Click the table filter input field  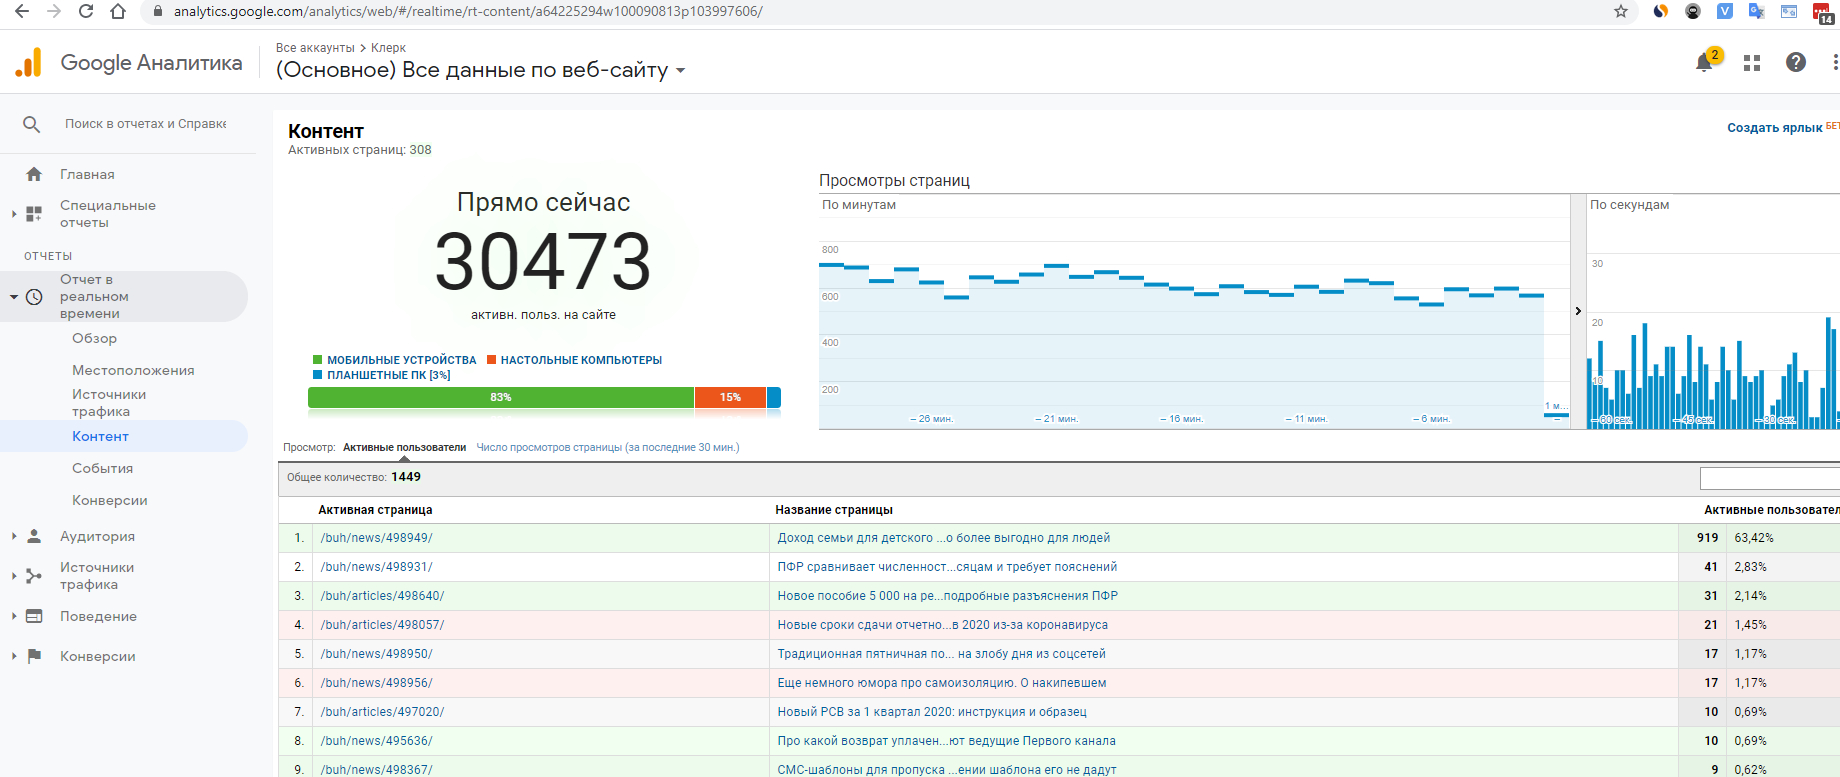[1769, 478]
